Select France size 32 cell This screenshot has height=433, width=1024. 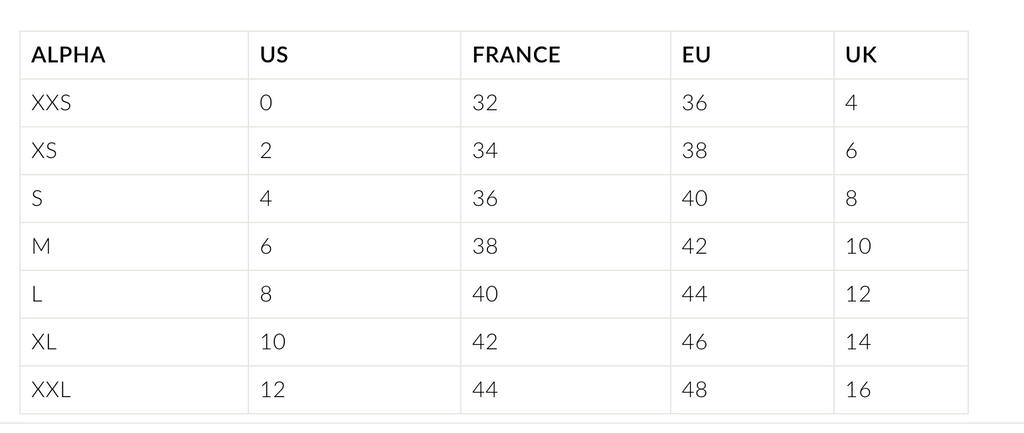pos(566,103)
